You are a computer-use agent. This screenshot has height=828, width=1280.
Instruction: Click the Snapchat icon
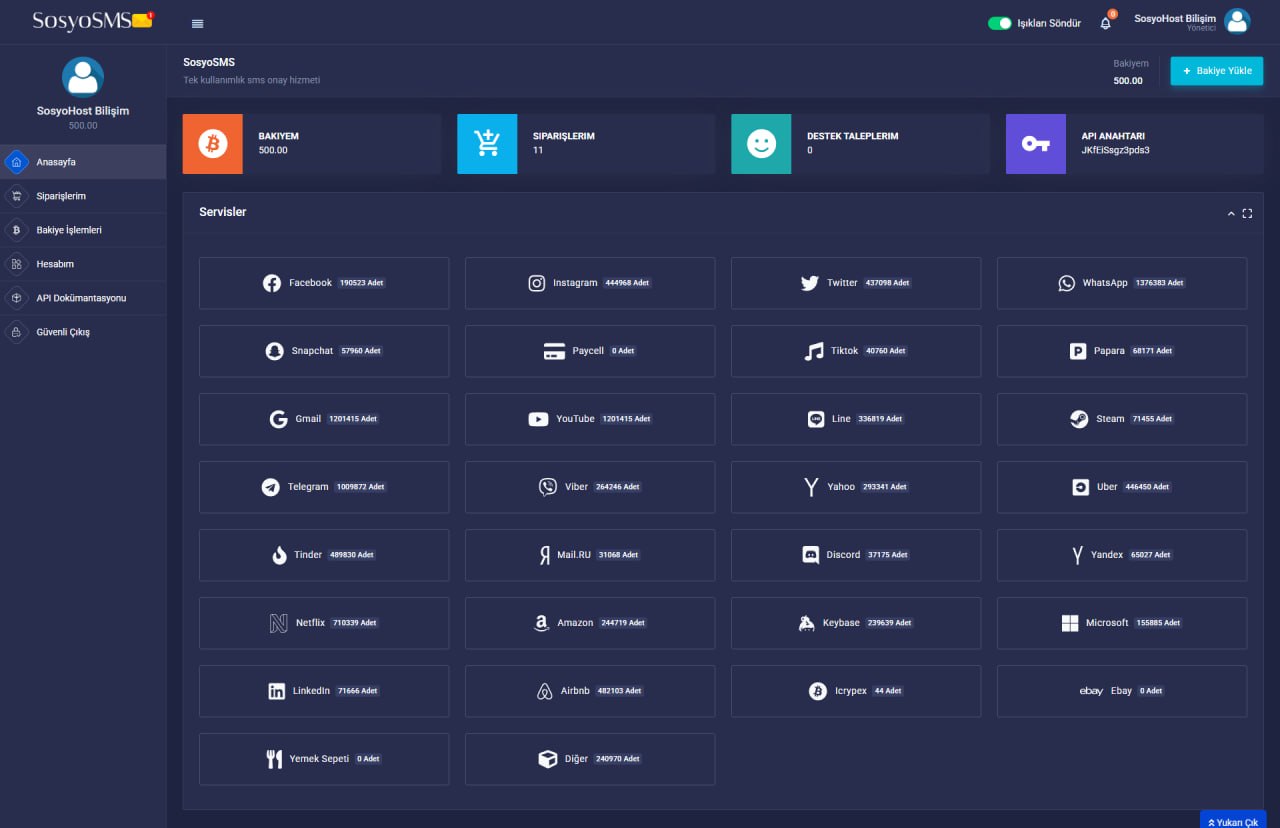[274, 351]
